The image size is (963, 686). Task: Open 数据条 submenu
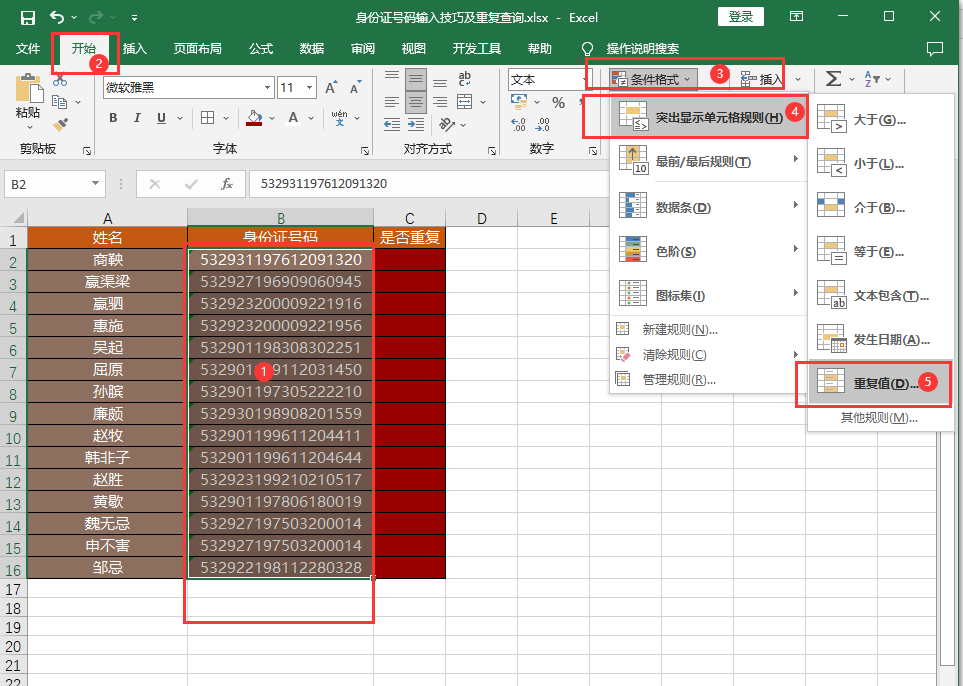[709, 207]
